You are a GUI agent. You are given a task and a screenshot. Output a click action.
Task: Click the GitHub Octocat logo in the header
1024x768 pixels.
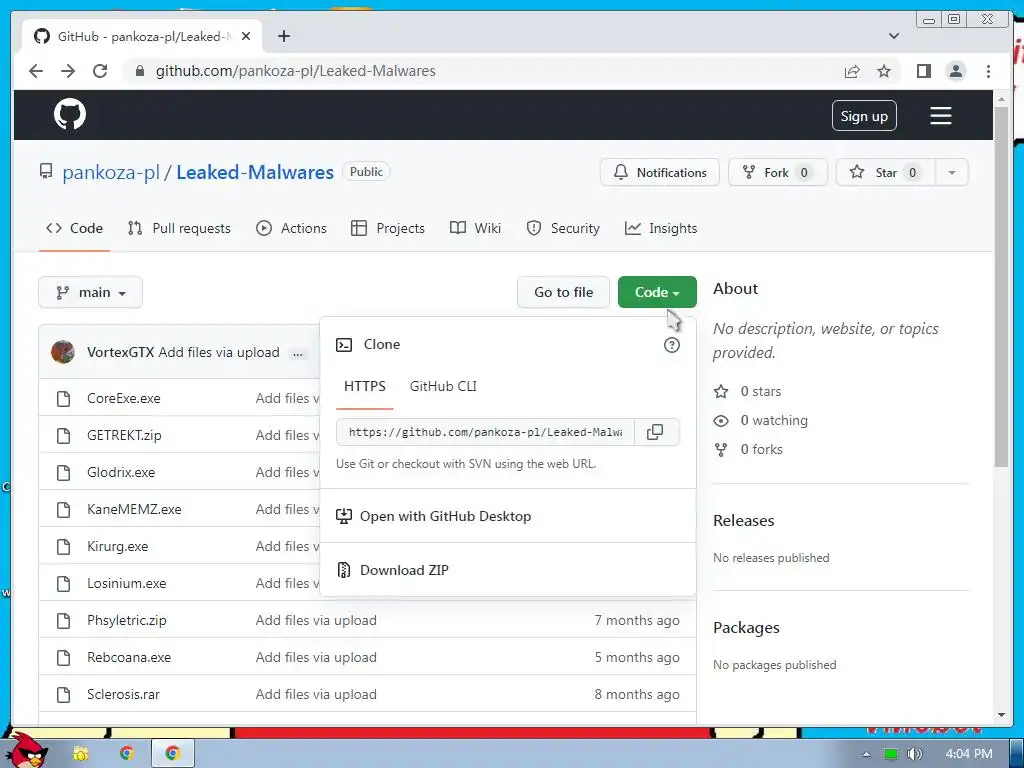coord(69,114)
